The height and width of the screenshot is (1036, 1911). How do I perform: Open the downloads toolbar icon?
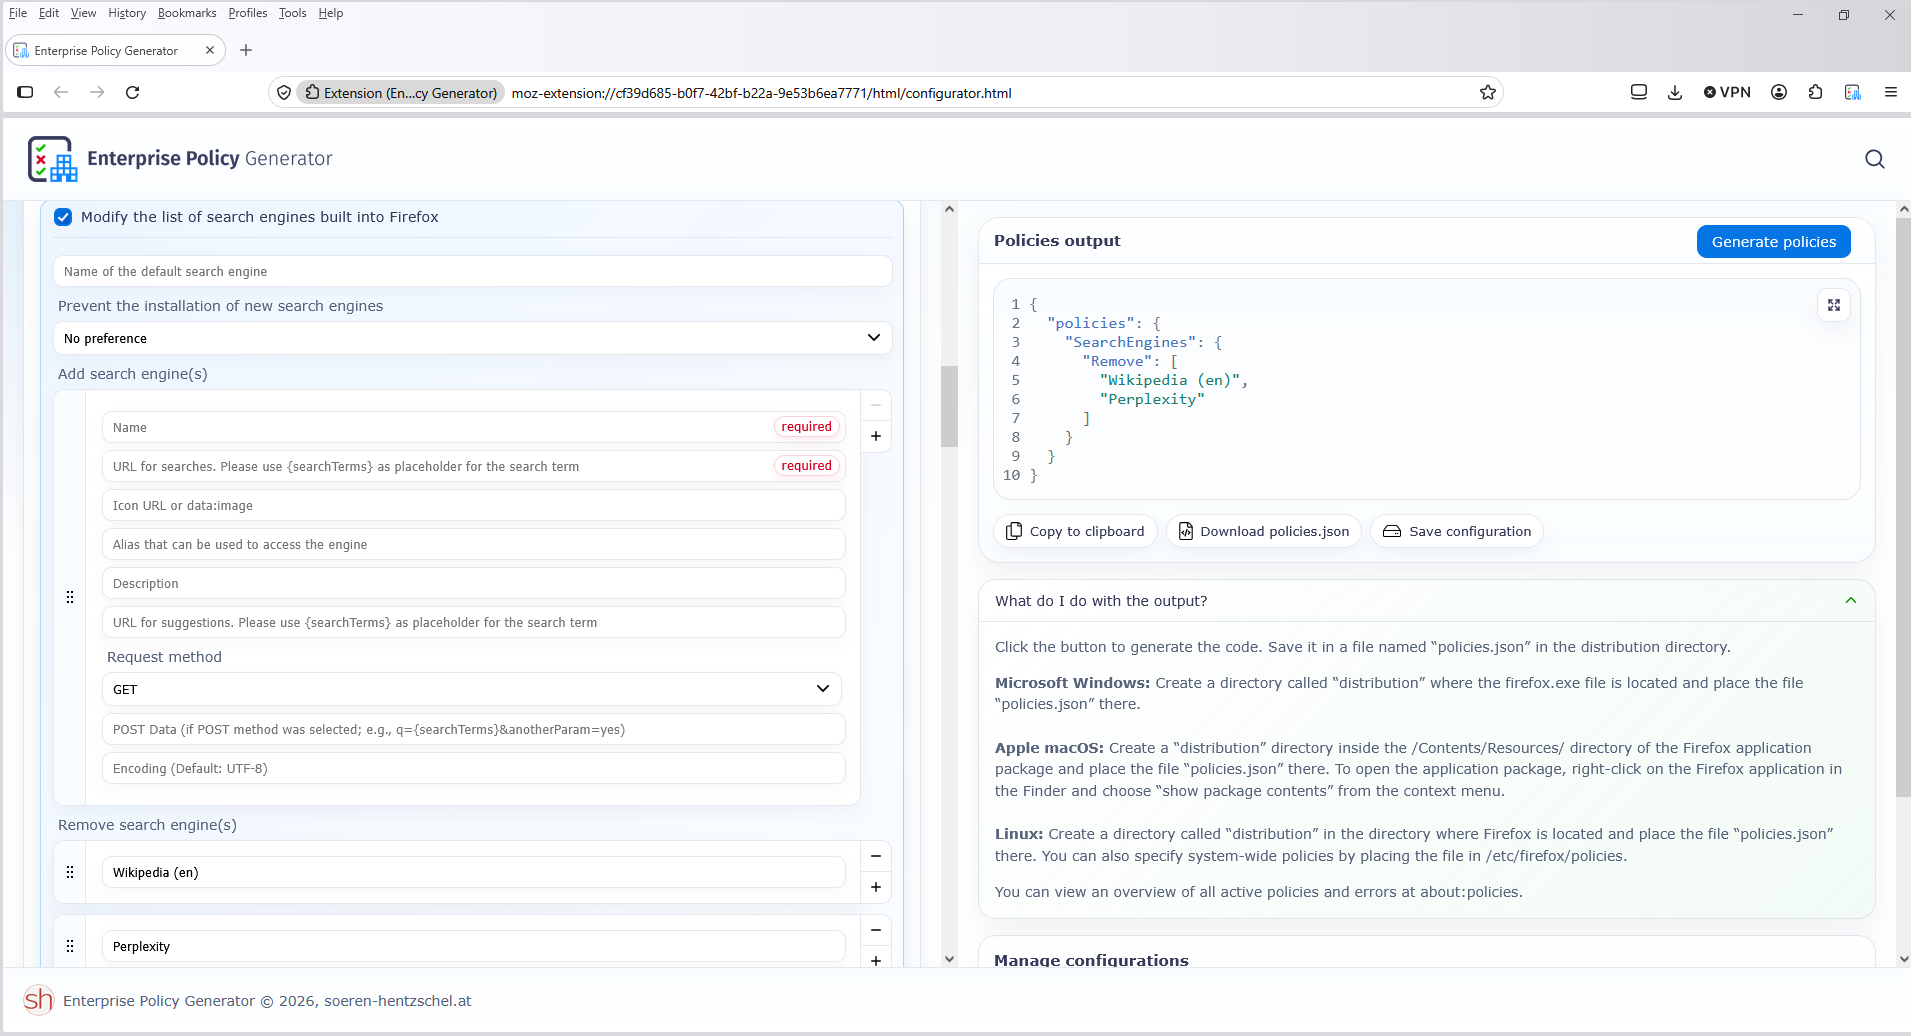coord(1674,92)
